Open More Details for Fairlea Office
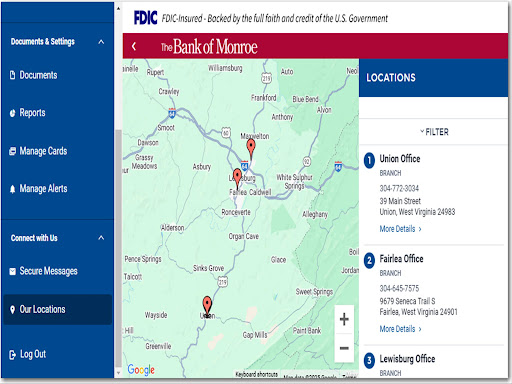 click(x=400, y=329)
